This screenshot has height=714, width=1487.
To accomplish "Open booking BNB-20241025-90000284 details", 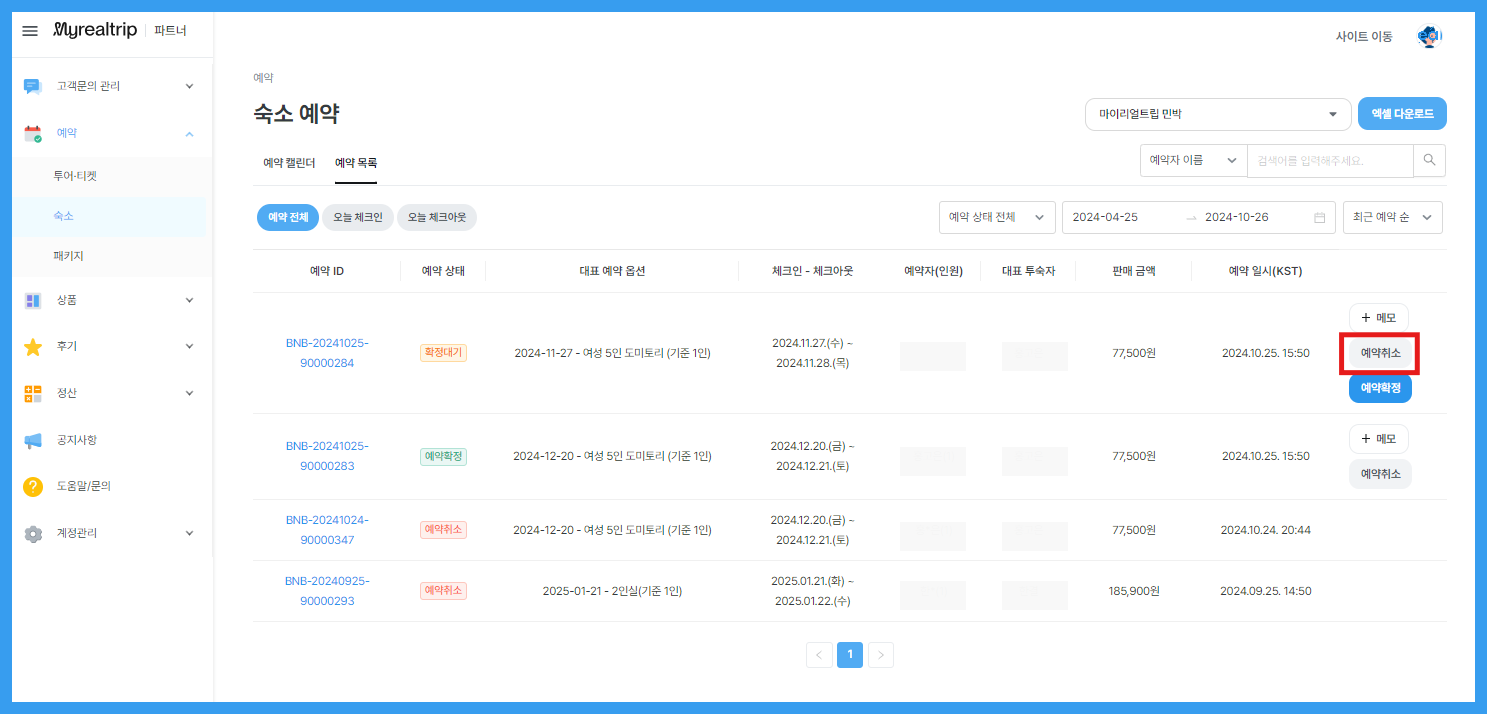I will (x=327, y=352).
